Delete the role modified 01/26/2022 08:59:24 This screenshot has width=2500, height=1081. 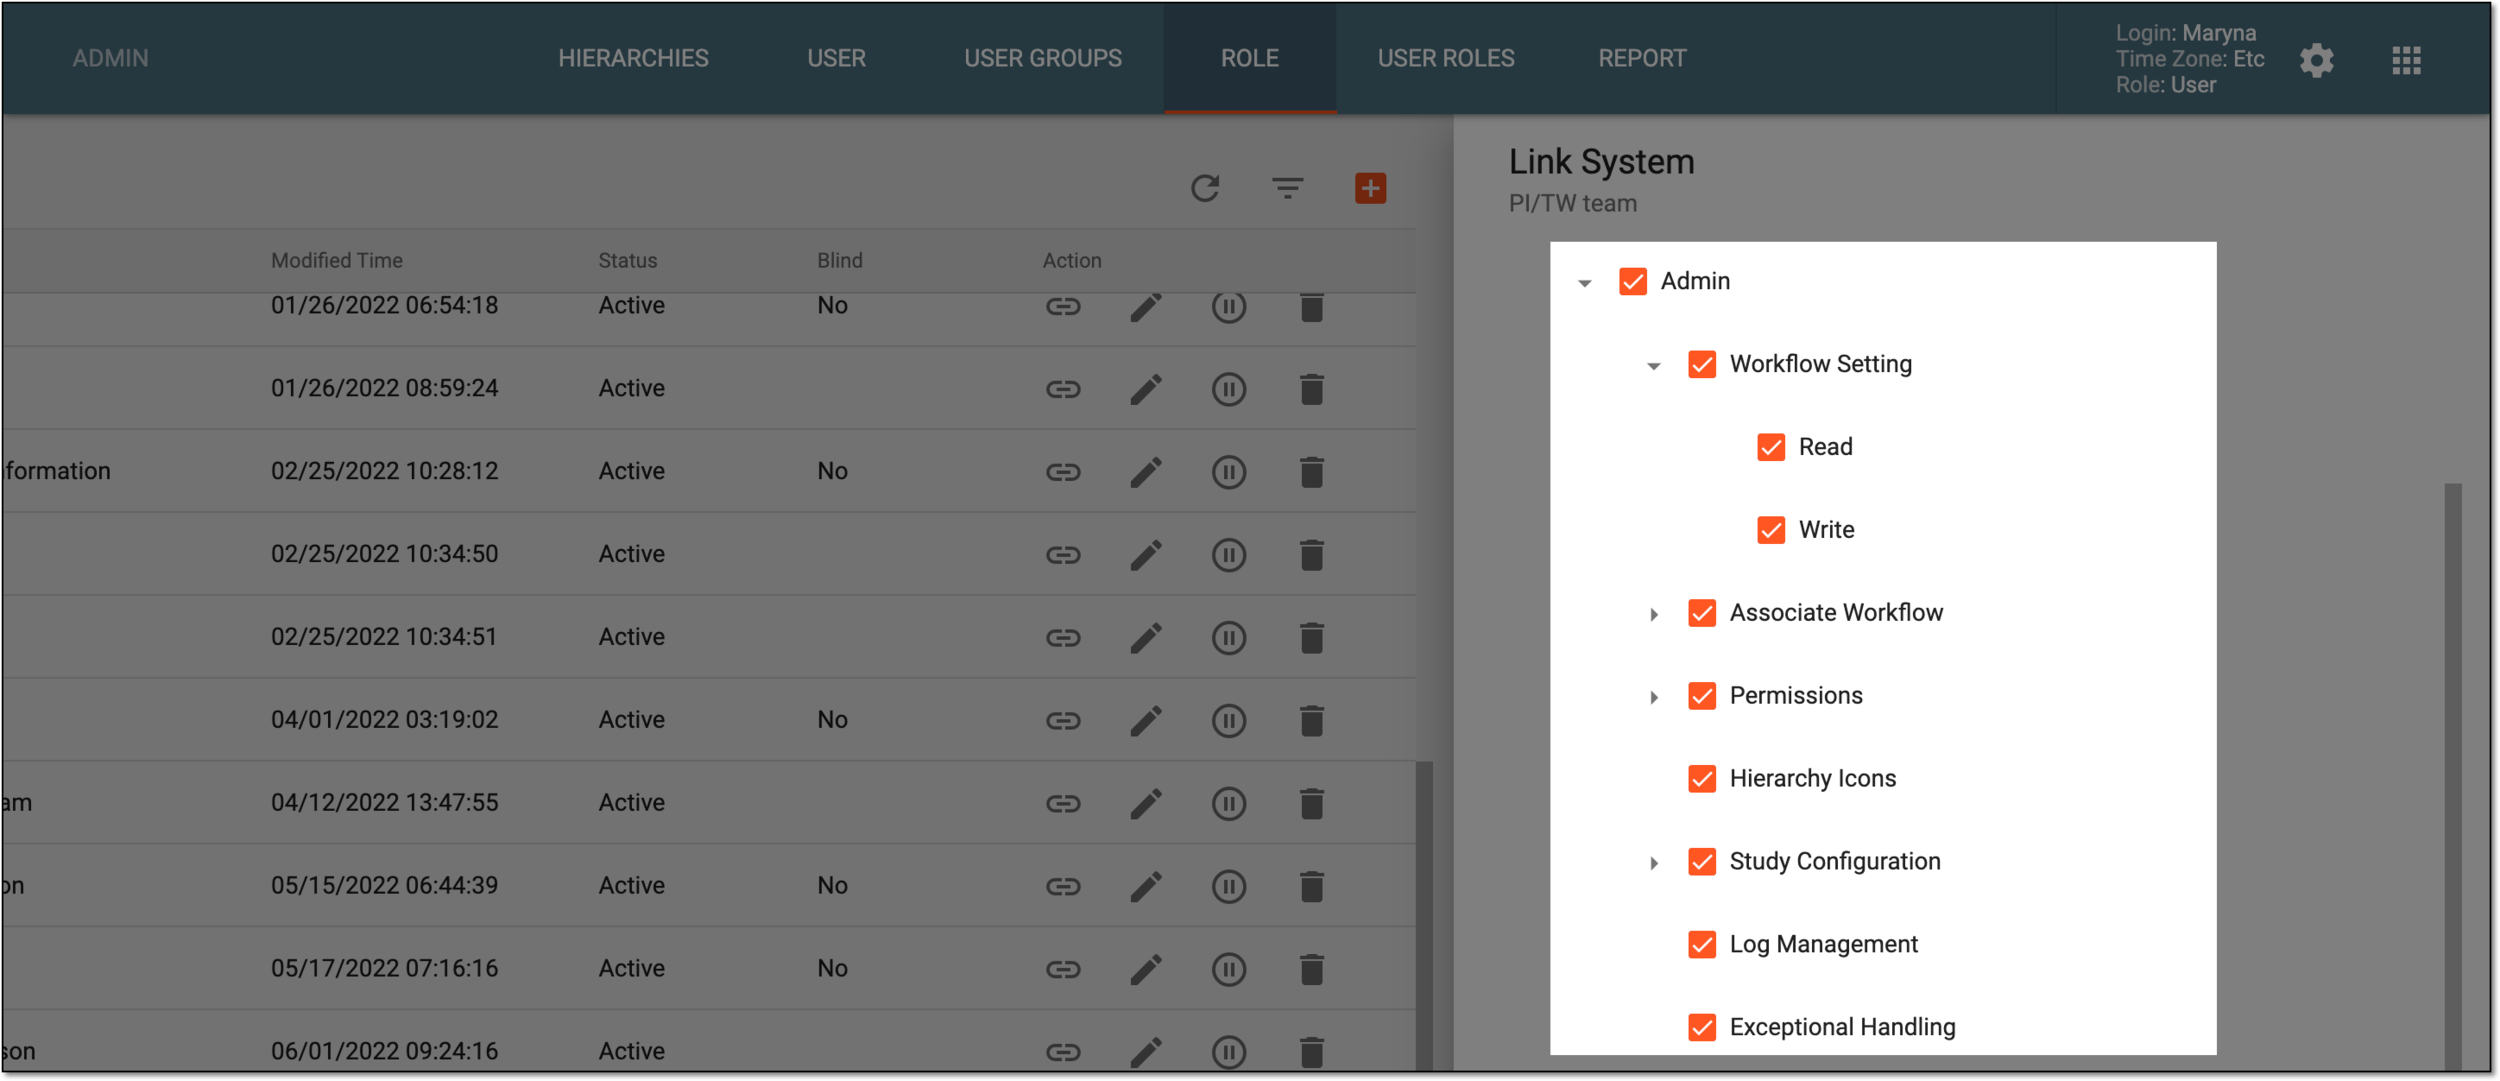click(1312, 389)
